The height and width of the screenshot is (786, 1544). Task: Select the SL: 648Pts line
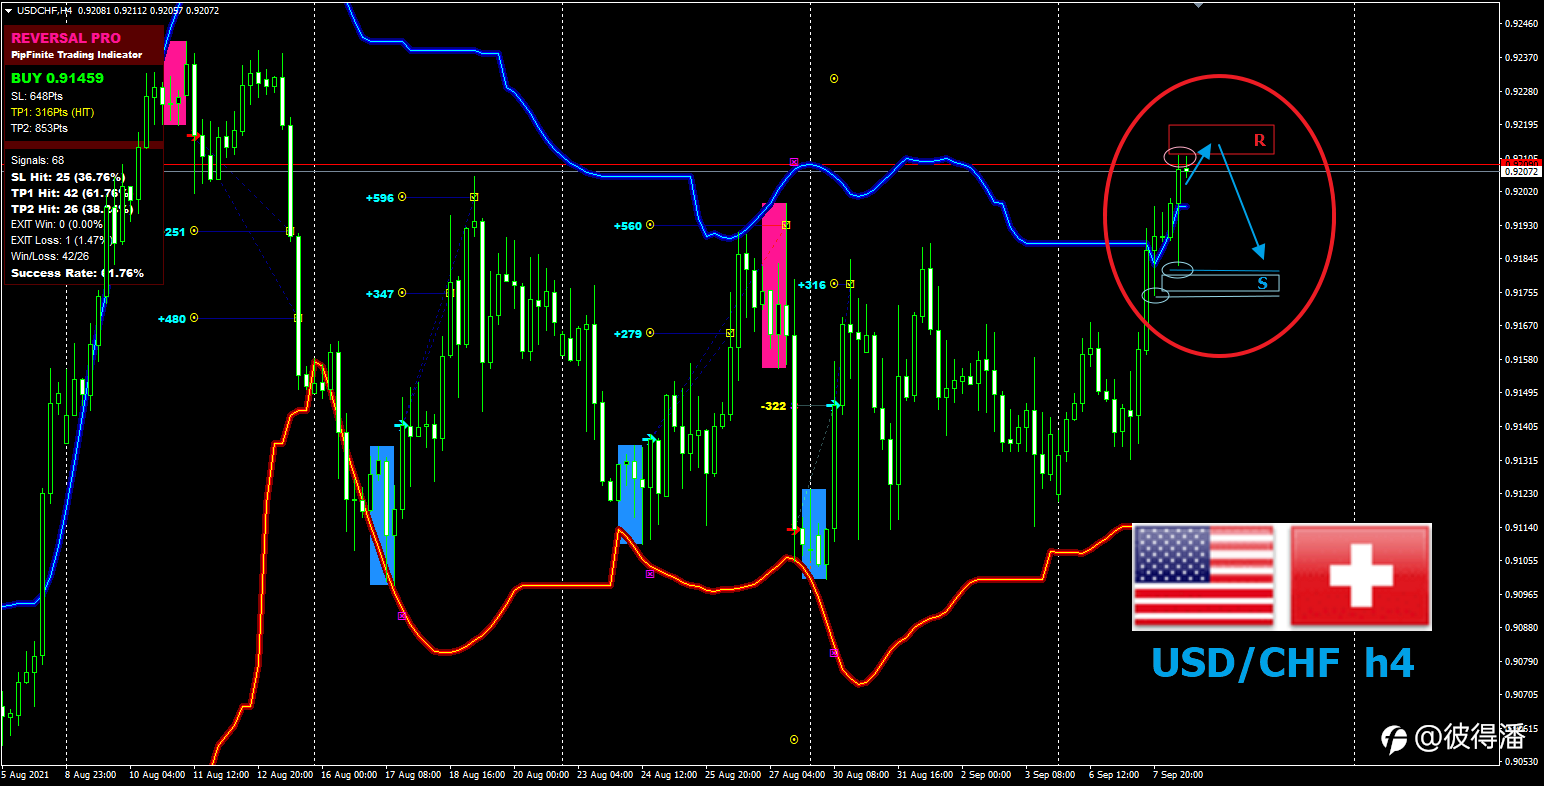tap(37, 96)
